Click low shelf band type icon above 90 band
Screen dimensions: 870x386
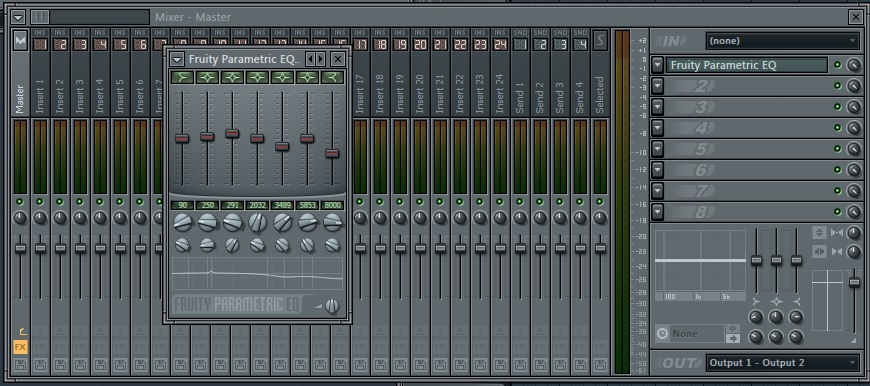pyautogui.click(x=182, y=77)
